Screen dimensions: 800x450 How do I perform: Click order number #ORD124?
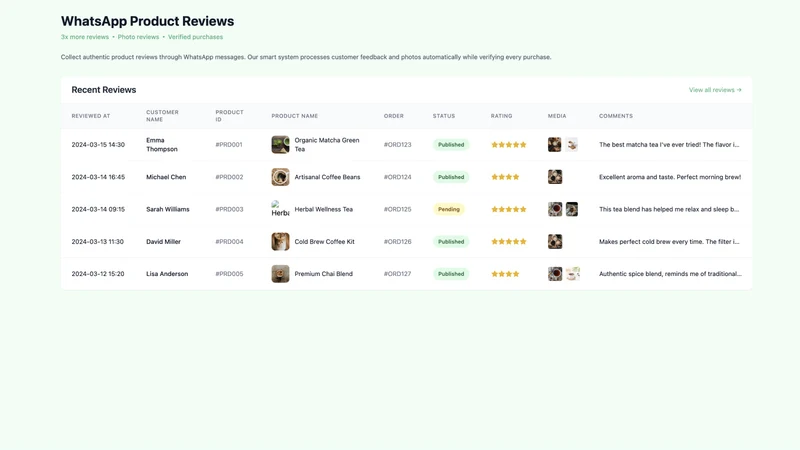click(x=397, y=177)
